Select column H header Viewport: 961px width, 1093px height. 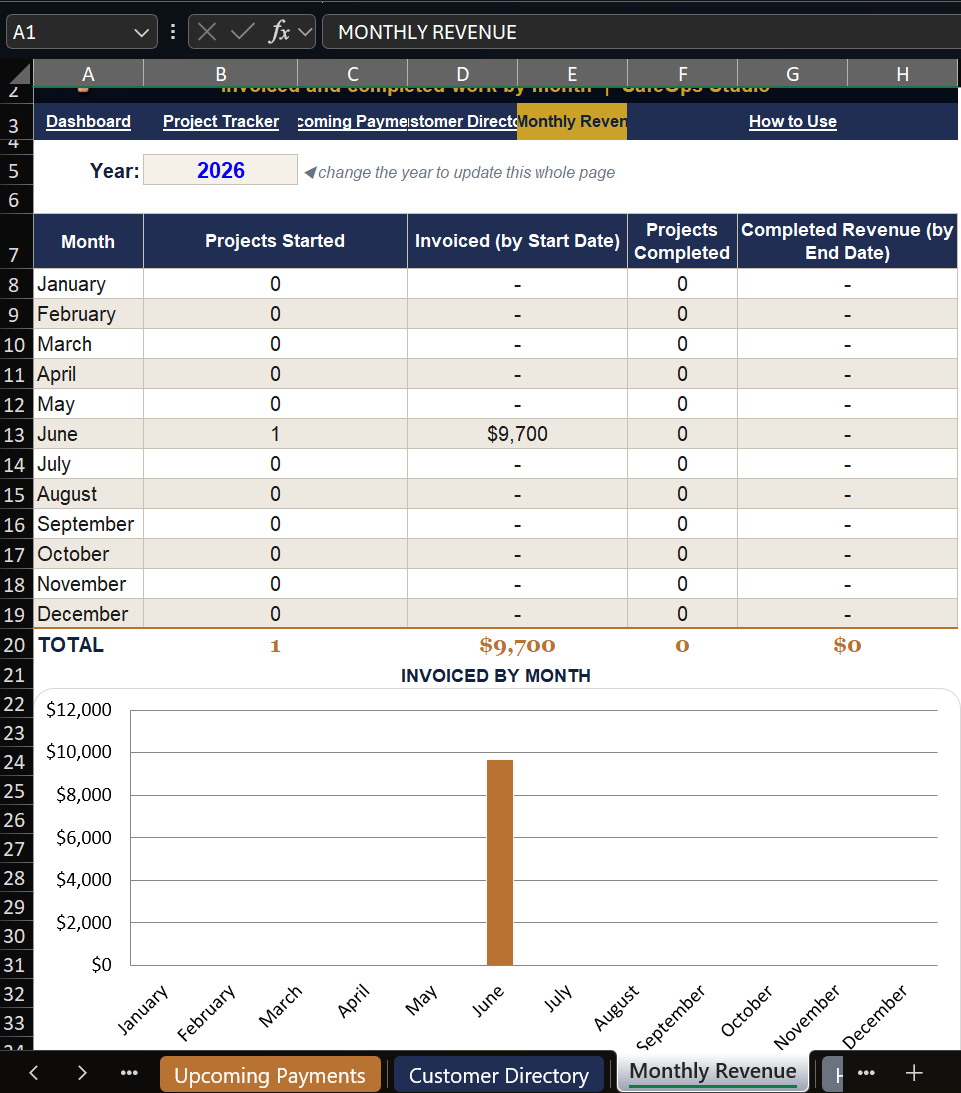click(x=902, y=74)
